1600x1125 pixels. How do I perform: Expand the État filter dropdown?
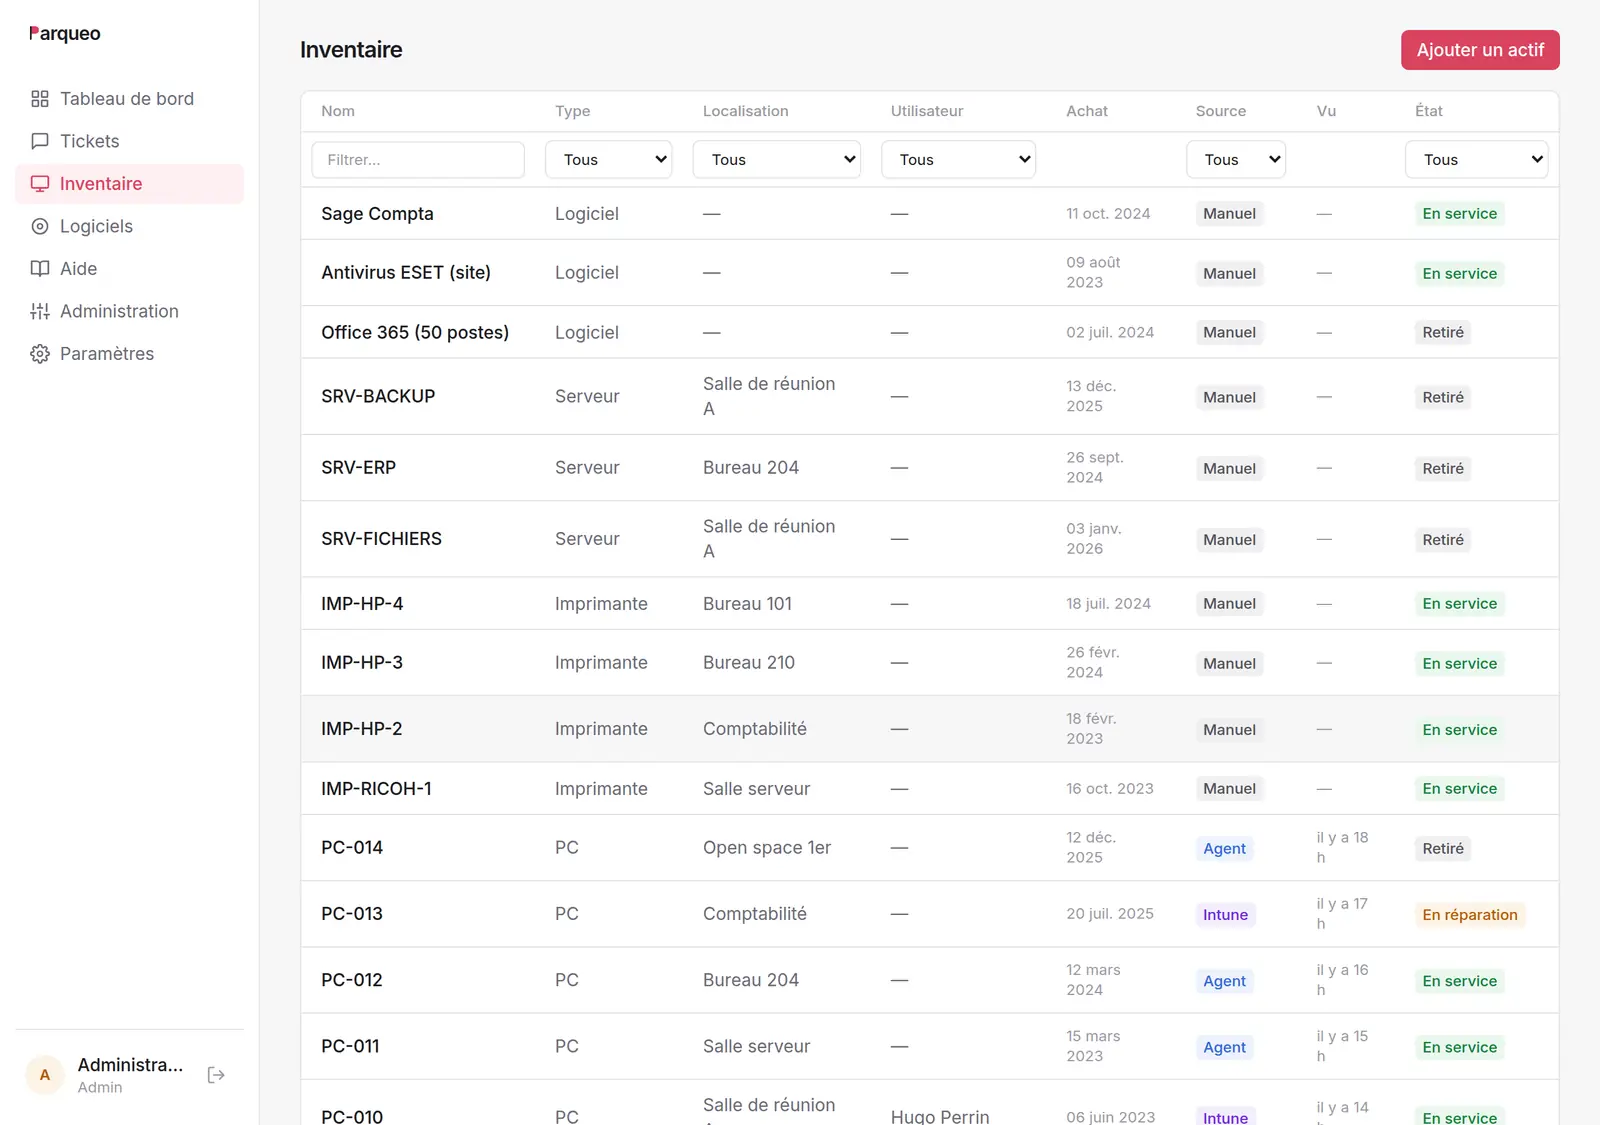[1477, 160]
